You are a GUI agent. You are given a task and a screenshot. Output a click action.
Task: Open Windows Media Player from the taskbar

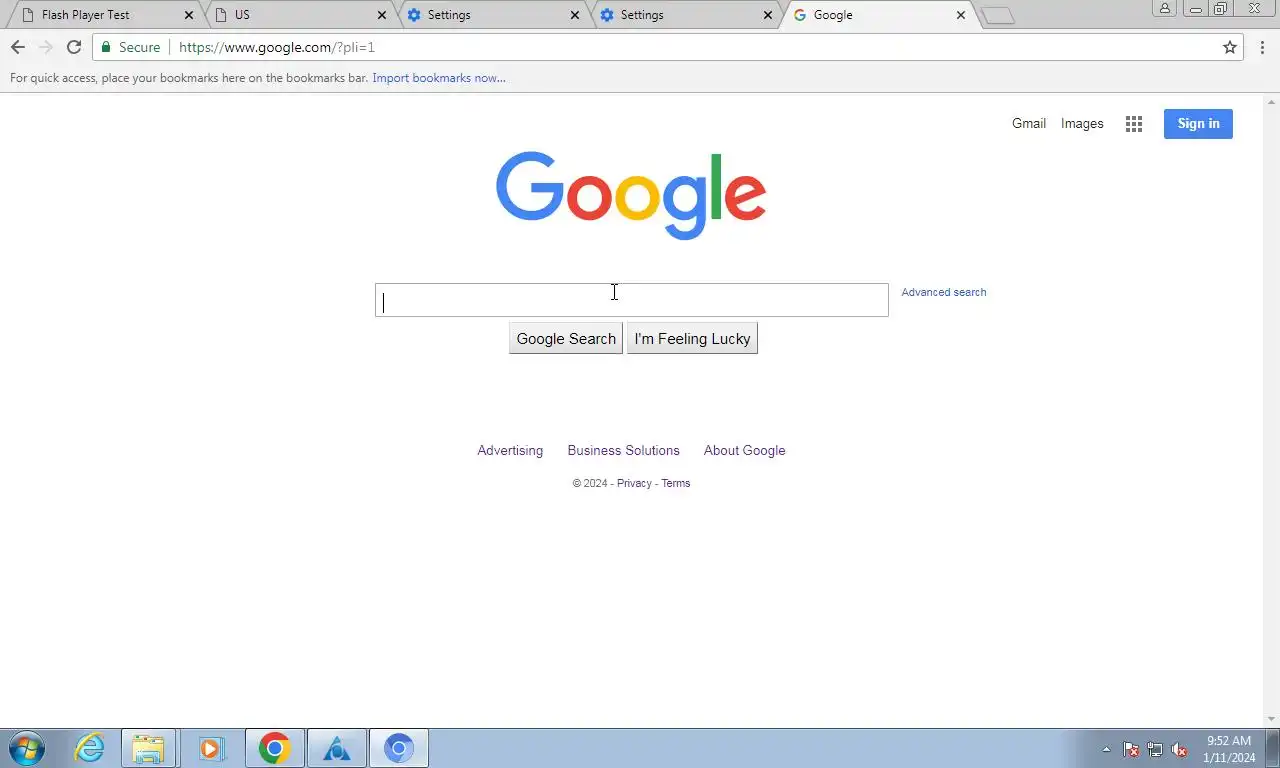pos(211,748)
